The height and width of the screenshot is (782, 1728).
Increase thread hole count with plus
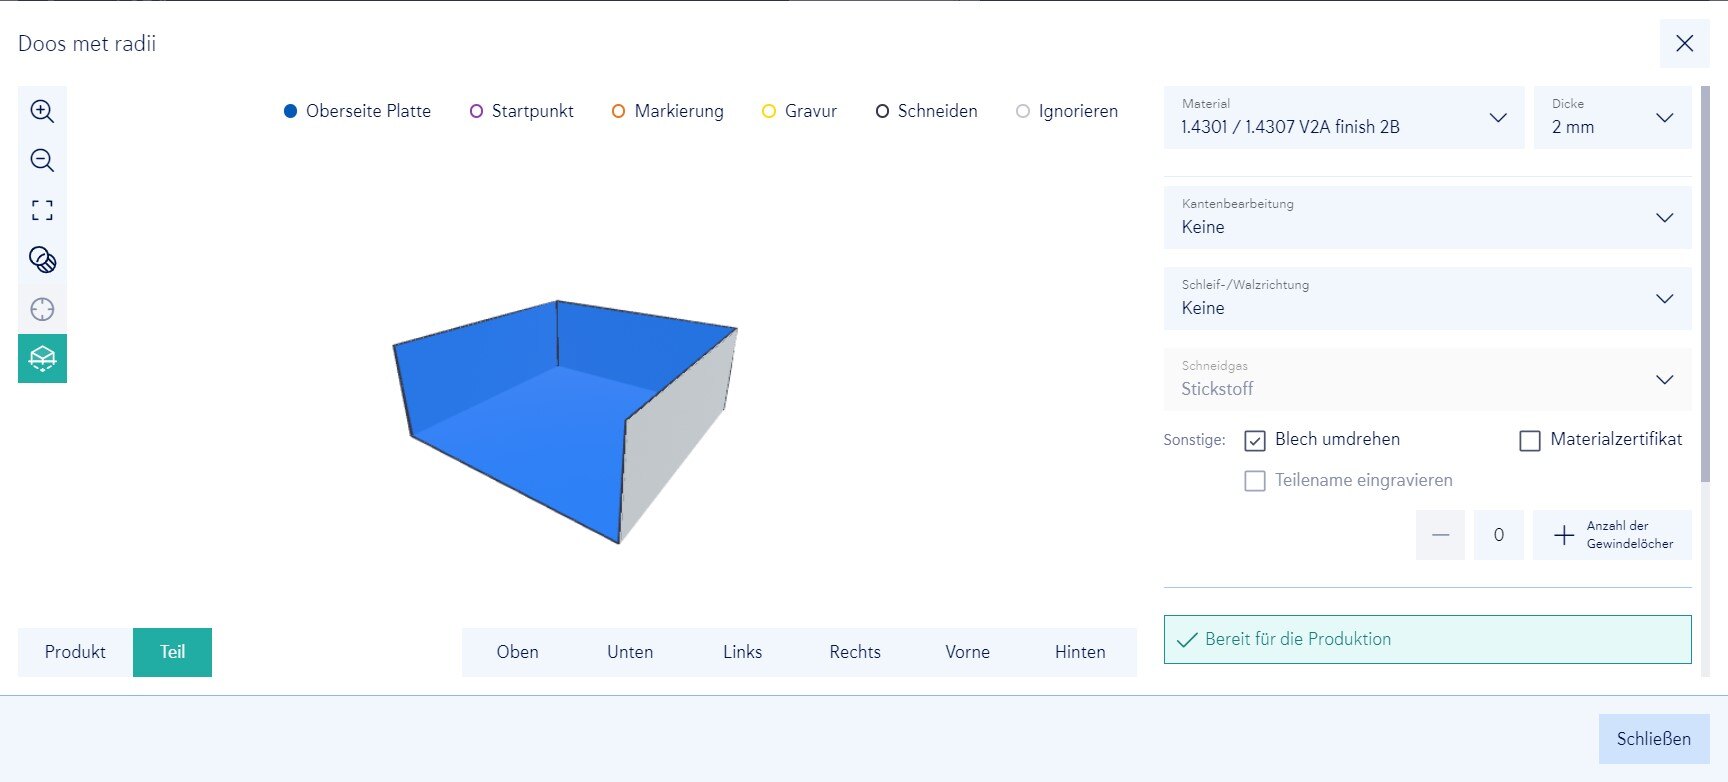click(x=1564, y=535)
